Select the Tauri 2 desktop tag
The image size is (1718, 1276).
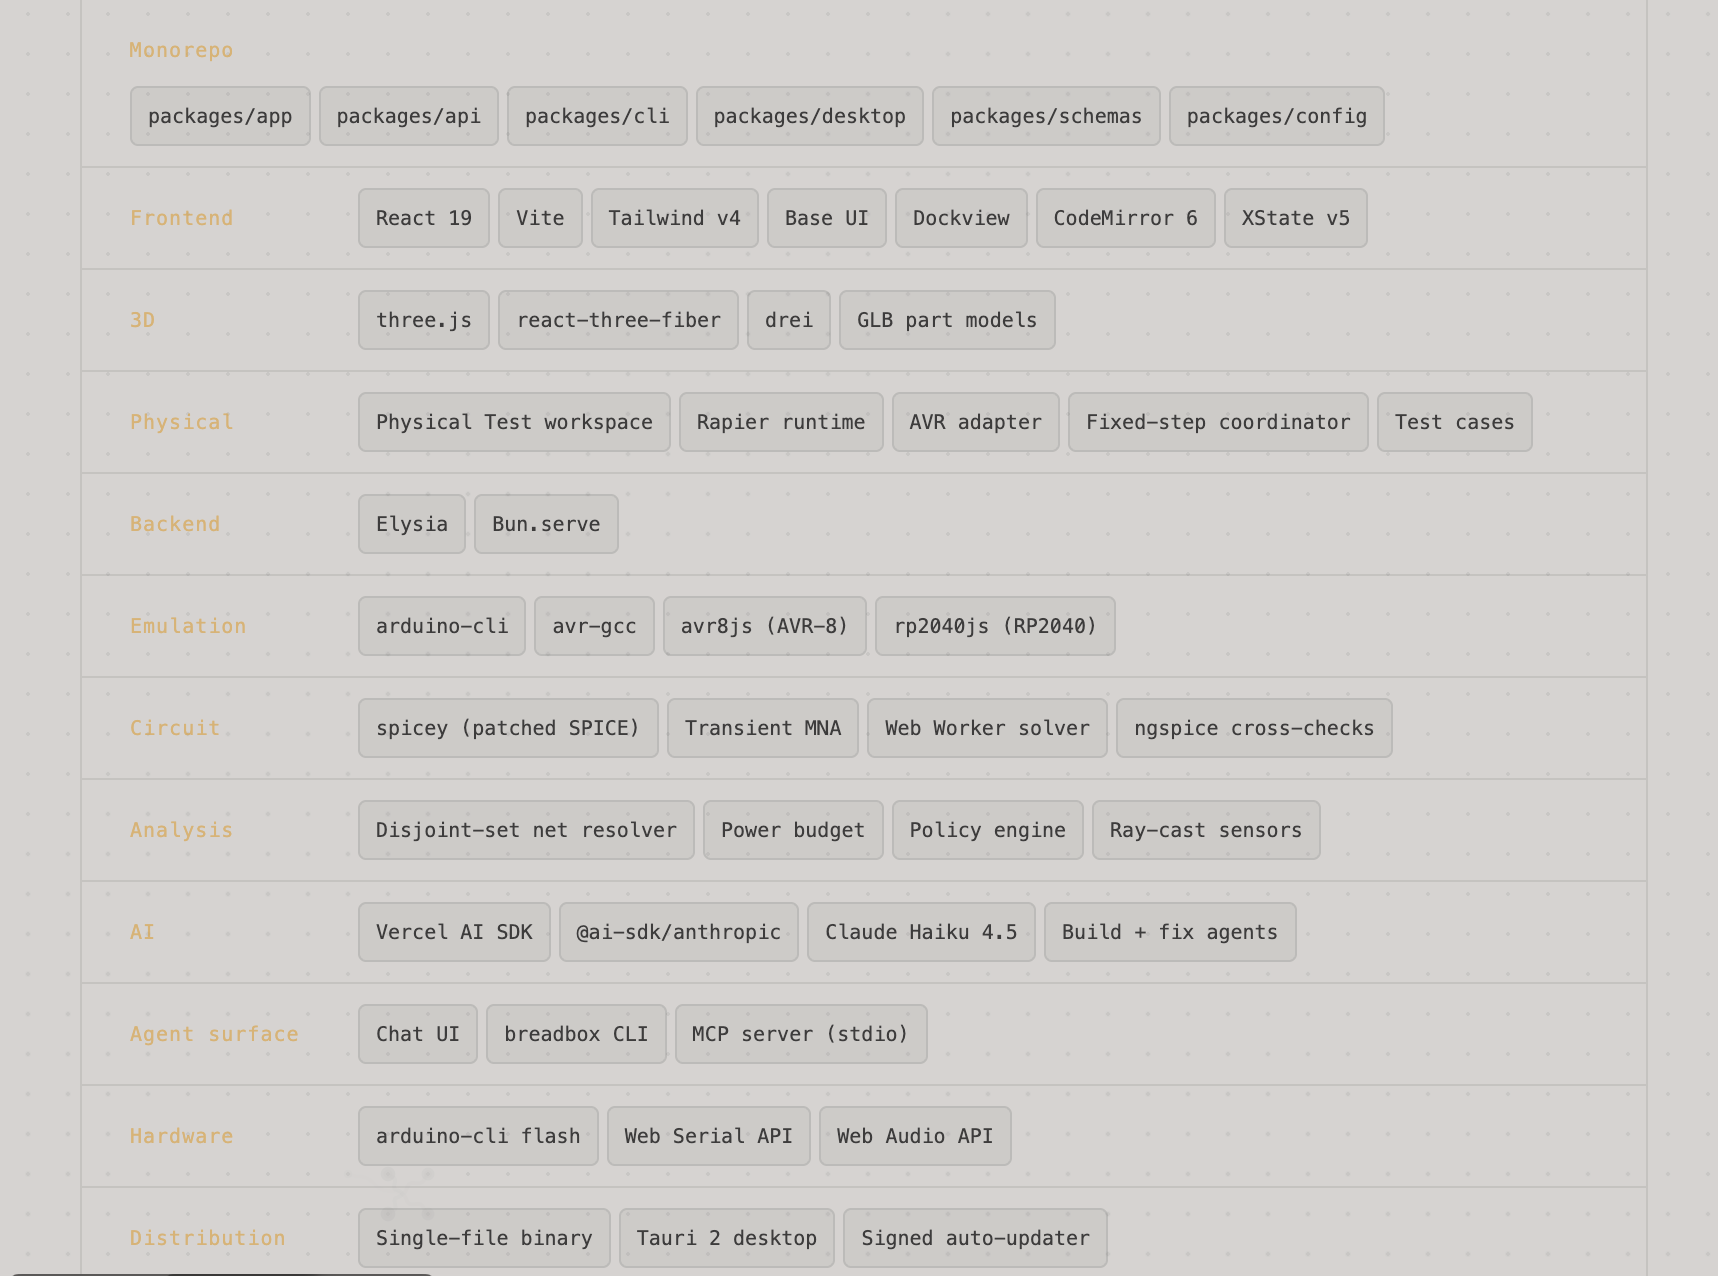point(726,1238)
